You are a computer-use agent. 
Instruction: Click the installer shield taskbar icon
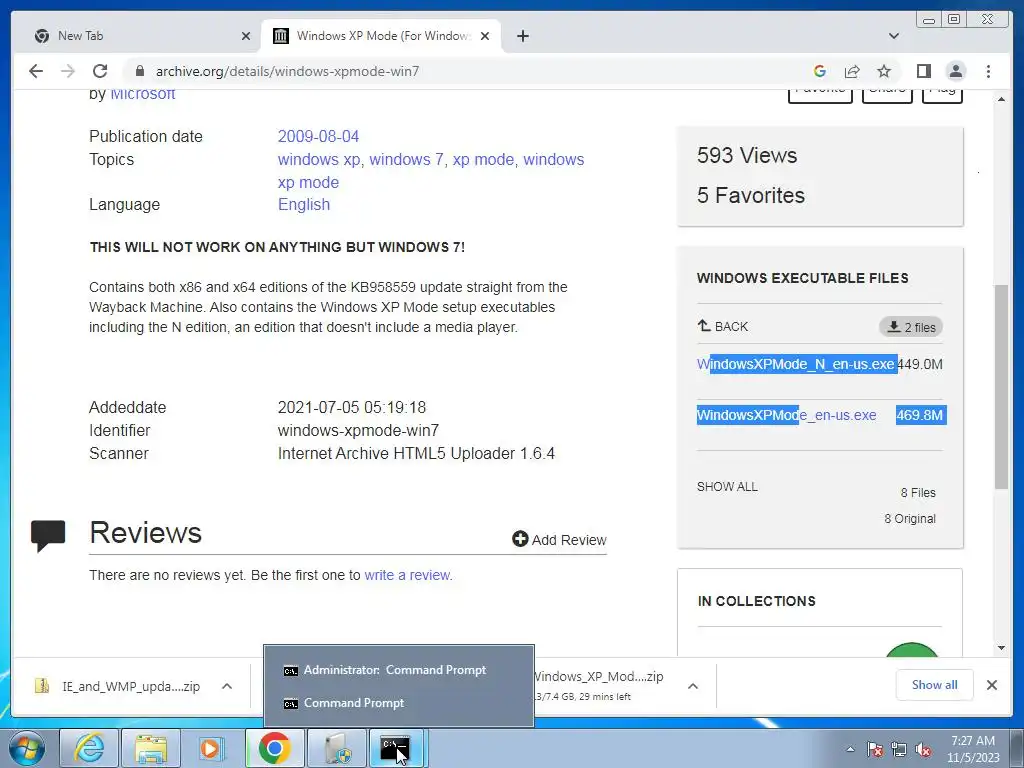336,748
